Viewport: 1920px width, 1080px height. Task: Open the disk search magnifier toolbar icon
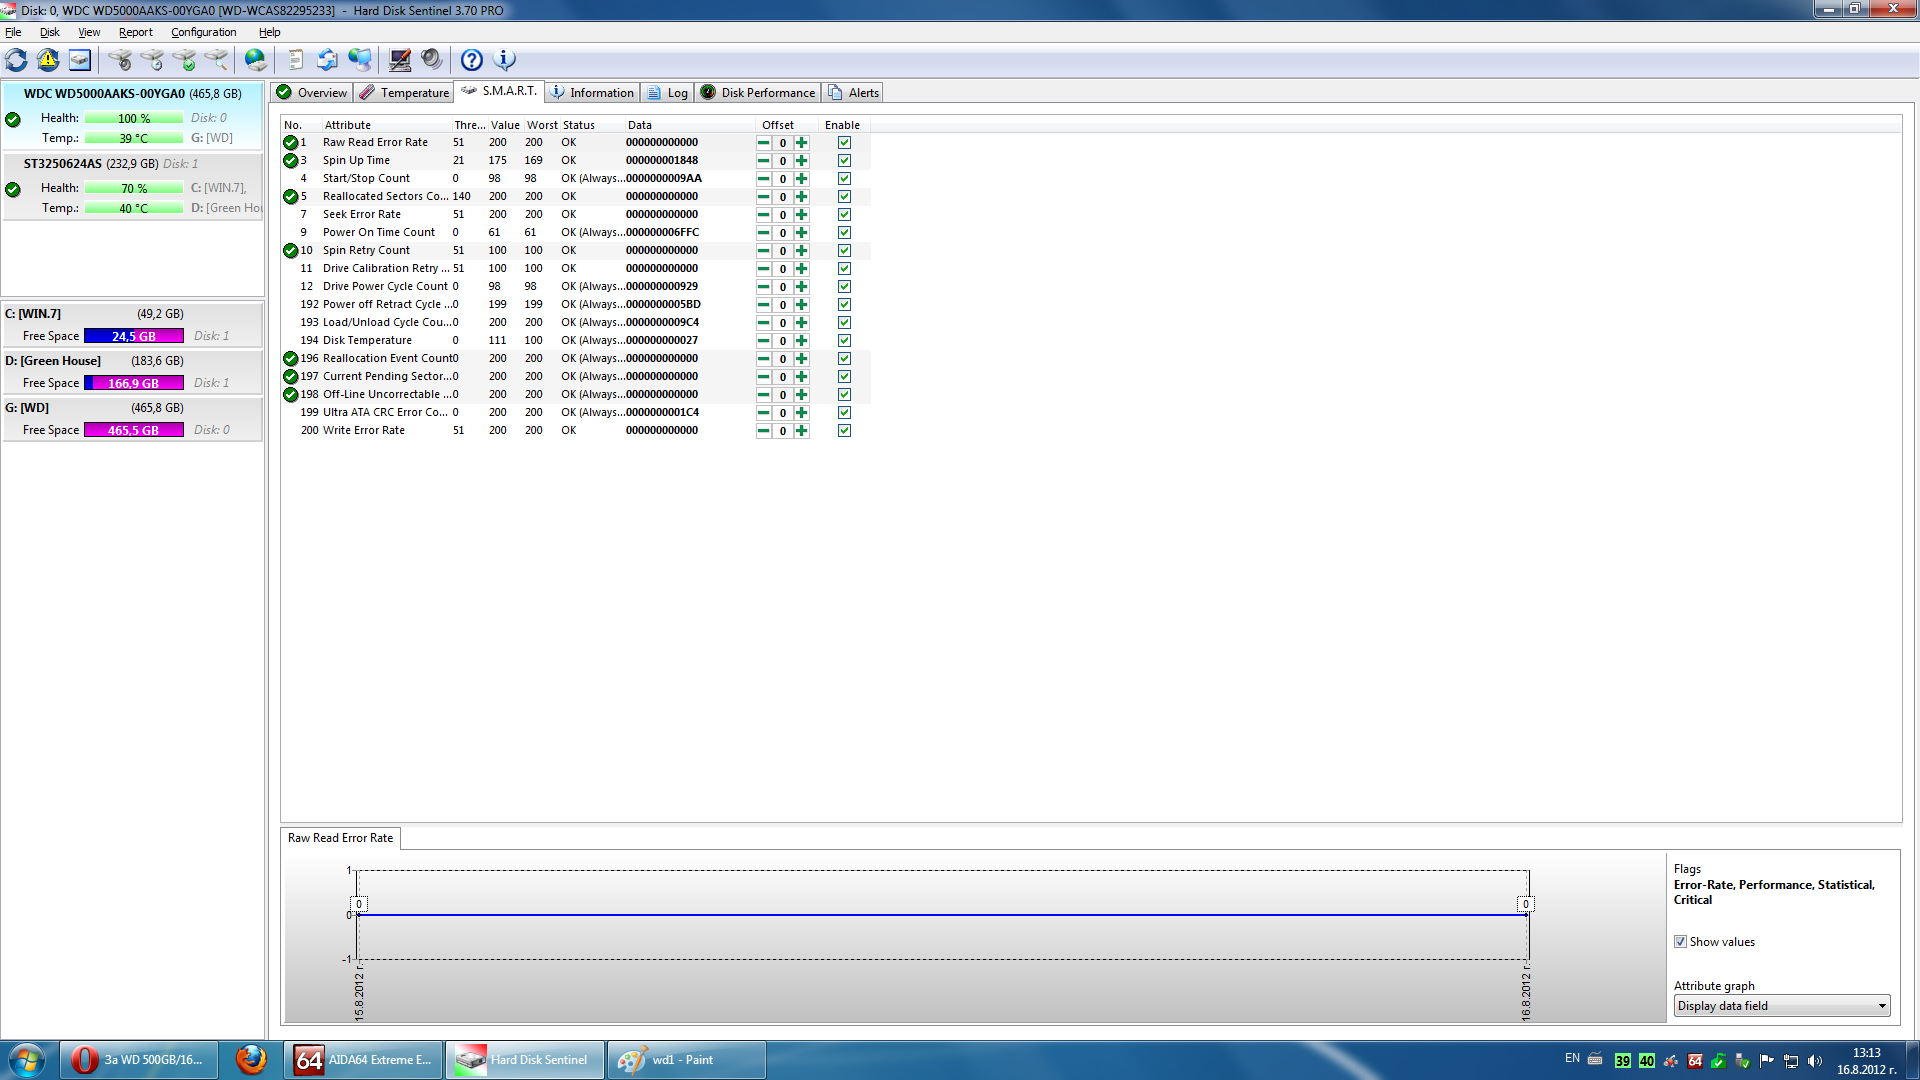[218, 60]
